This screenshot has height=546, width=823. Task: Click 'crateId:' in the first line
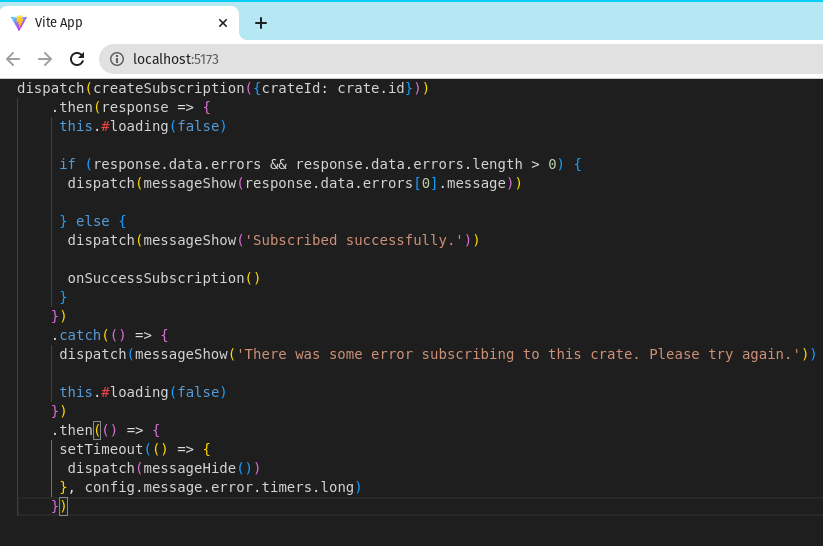point(295,88)
